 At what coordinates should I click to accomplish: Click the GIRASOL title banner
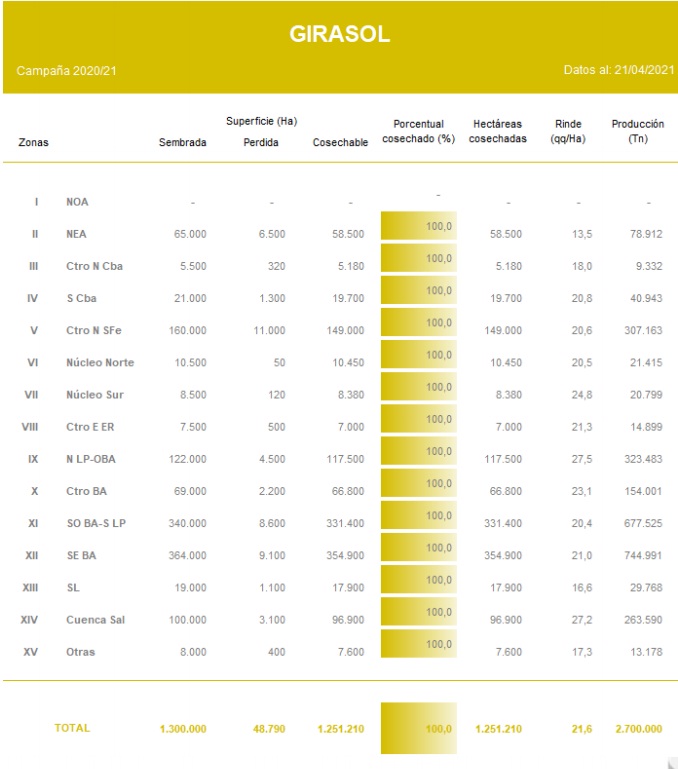339,35
